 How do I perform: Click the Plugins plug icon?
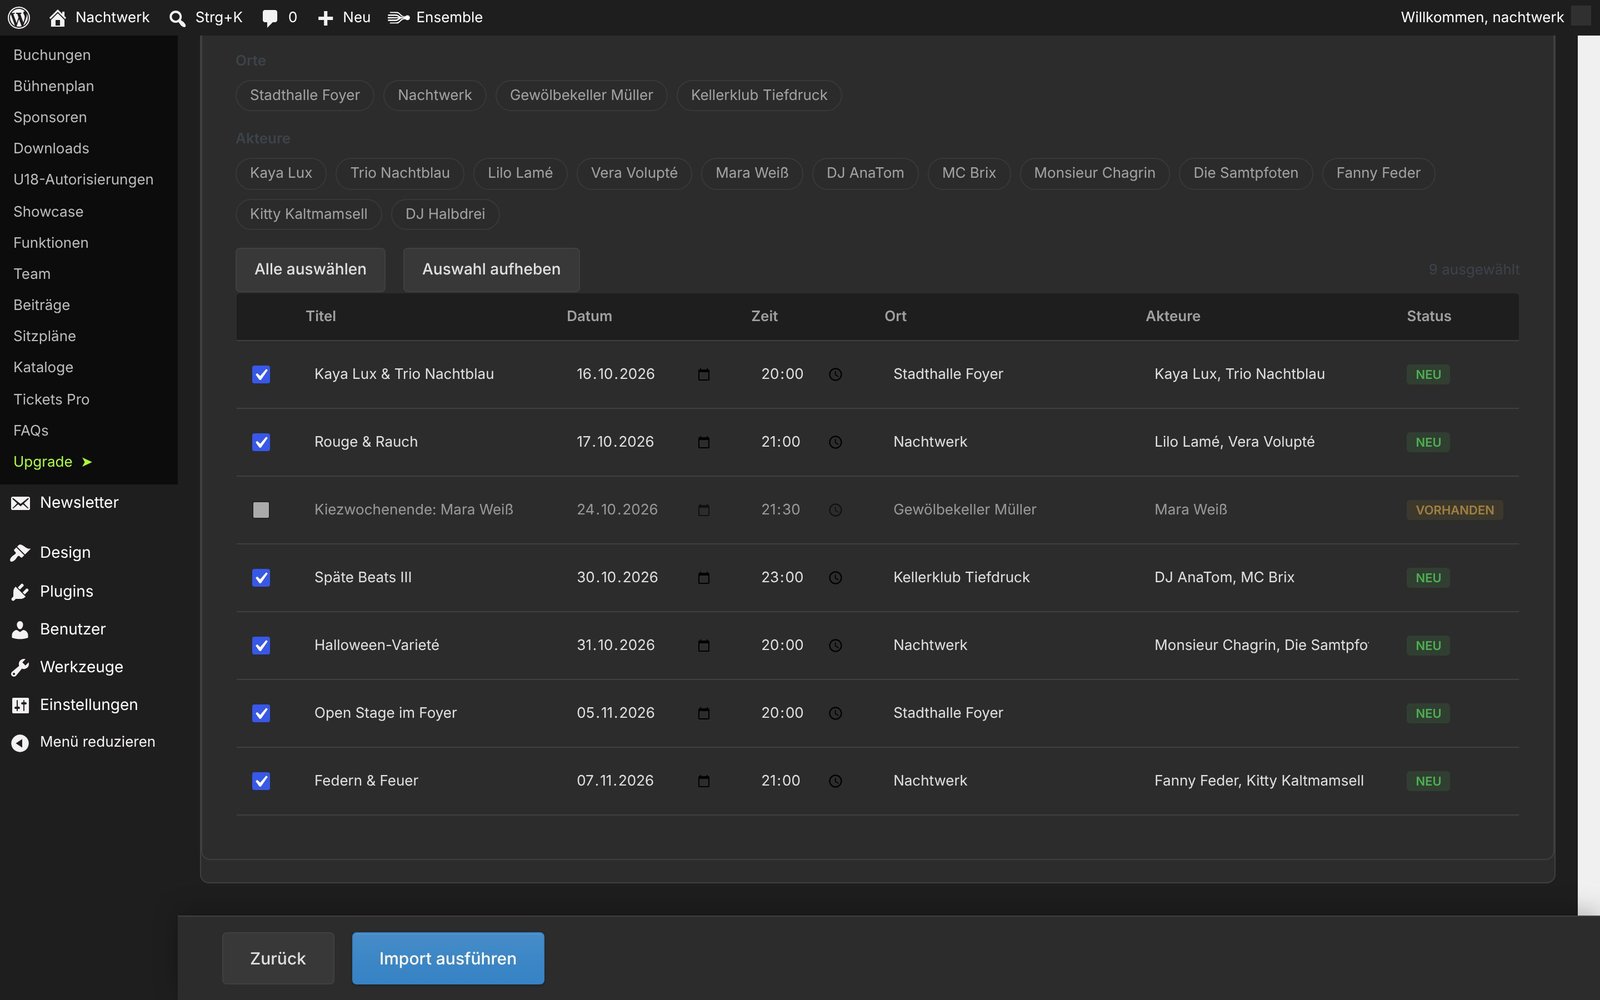pyautogui.click(x=20, y=592)
